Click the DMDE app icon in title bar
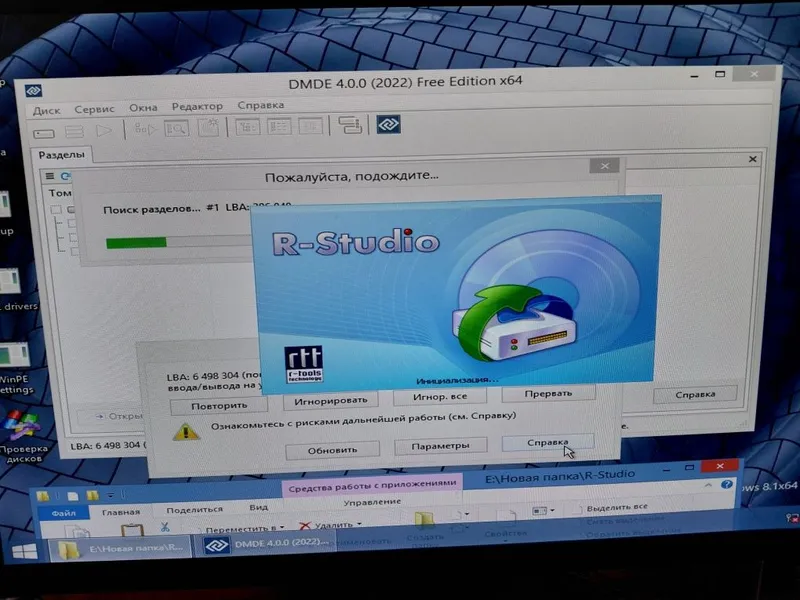The height and width of the screenshot is (600, 800). 34,91
